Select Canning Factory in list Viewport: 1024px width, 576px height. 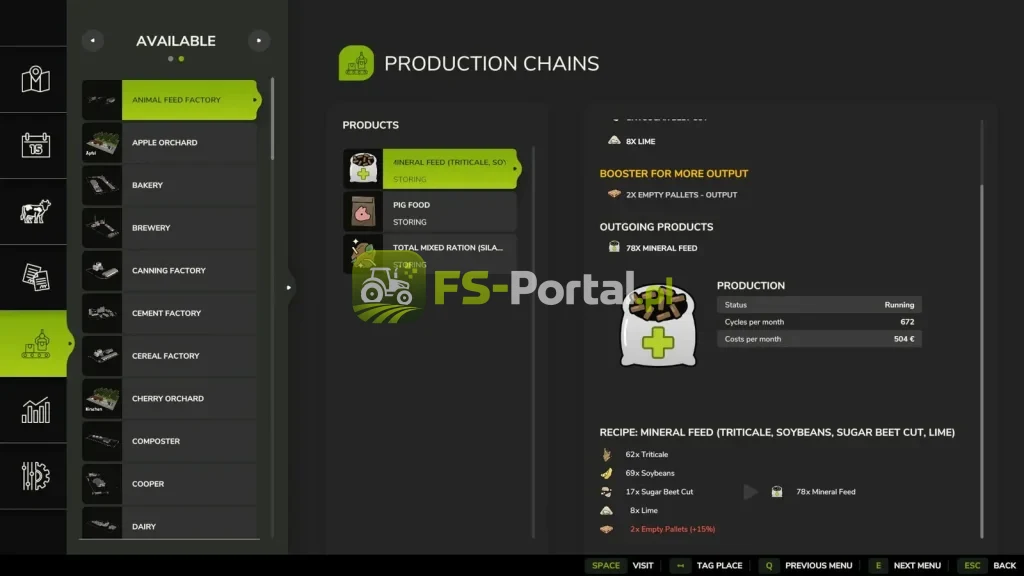coord(170,270)
